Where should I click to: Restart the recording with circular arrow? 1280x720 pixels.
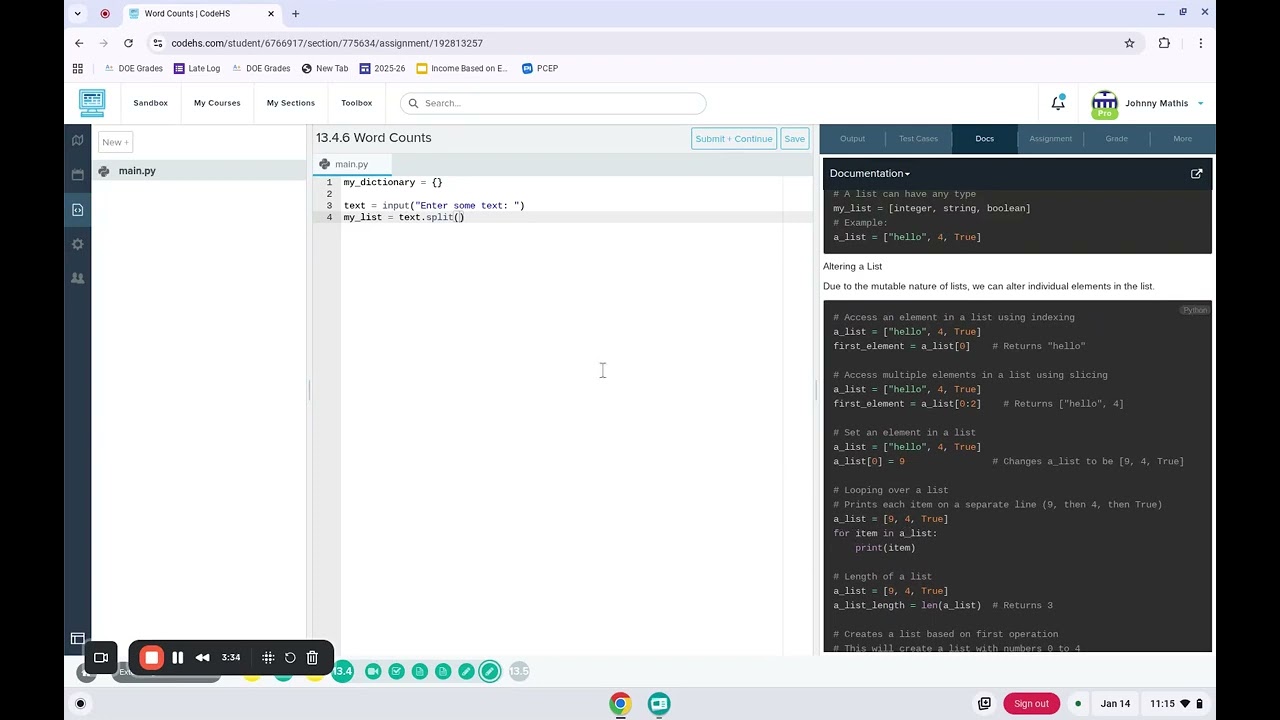tap(290, 657)
